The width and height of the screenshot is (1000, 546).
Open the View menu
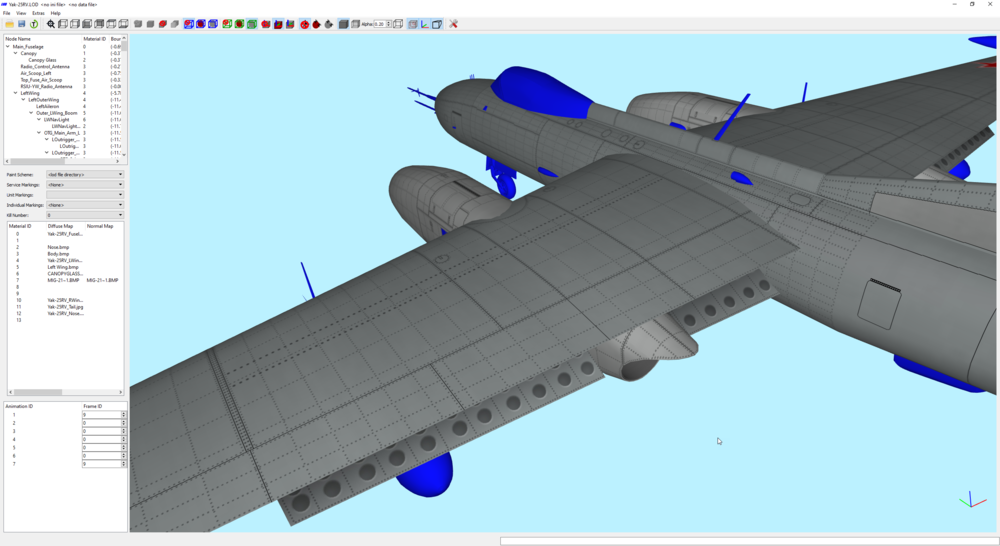point(21,13)
